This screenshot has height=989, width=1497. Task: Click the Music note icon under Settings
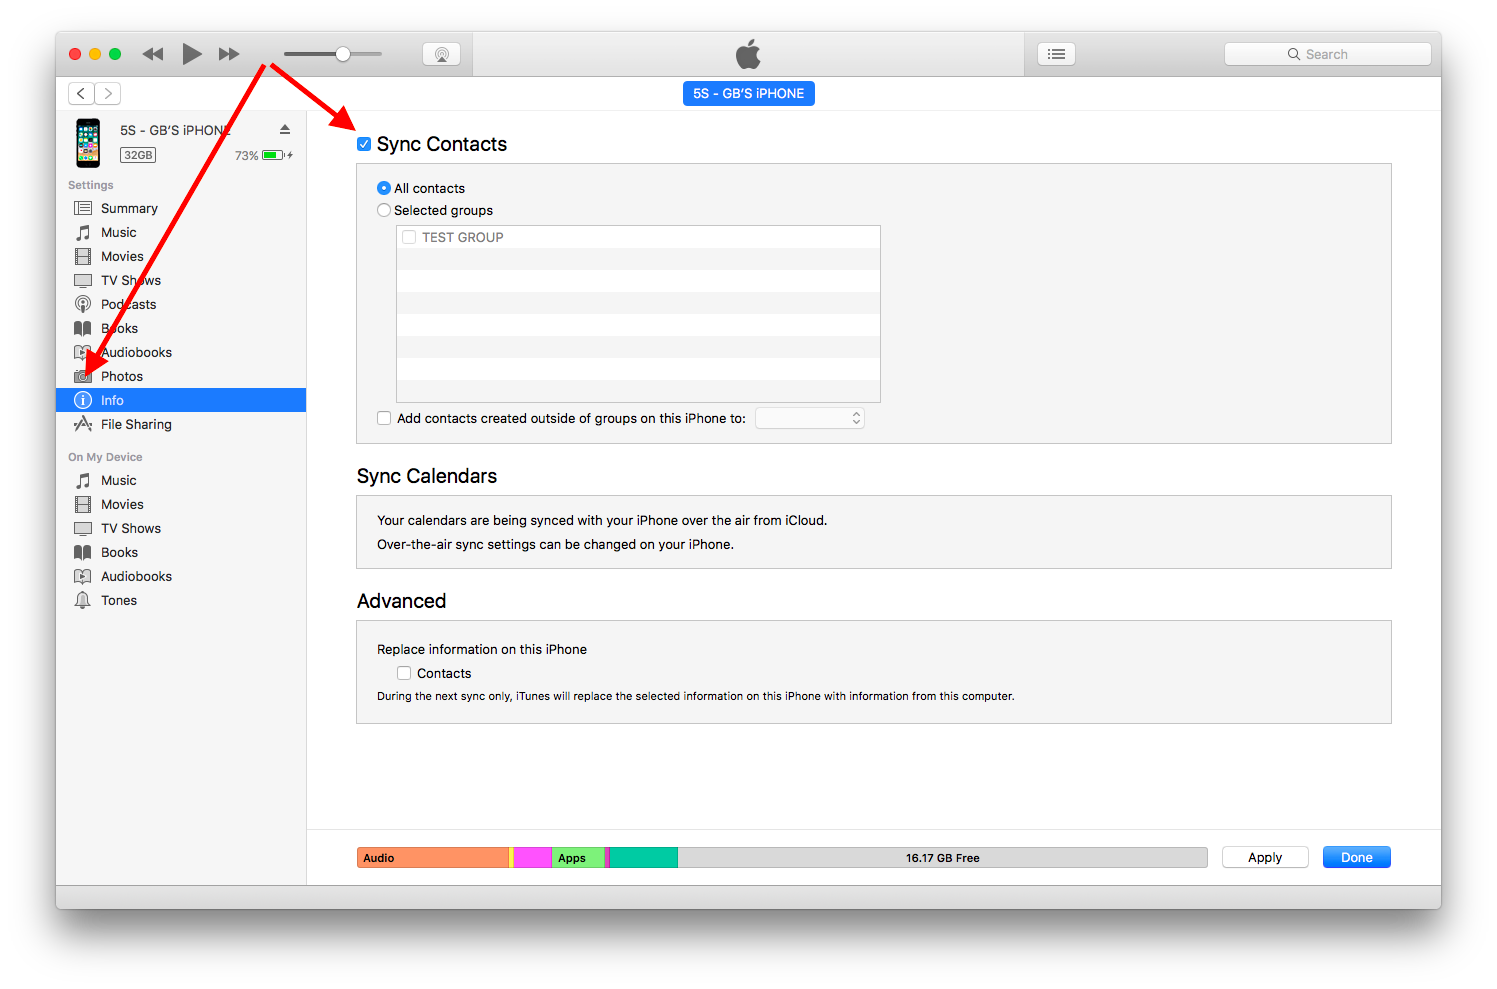(x=83, y=232)
